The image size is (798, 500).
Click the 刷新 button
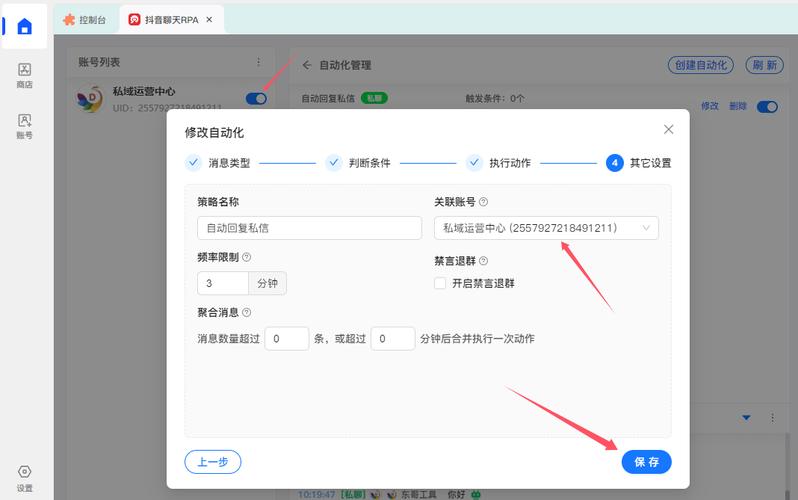coord(764,65)
